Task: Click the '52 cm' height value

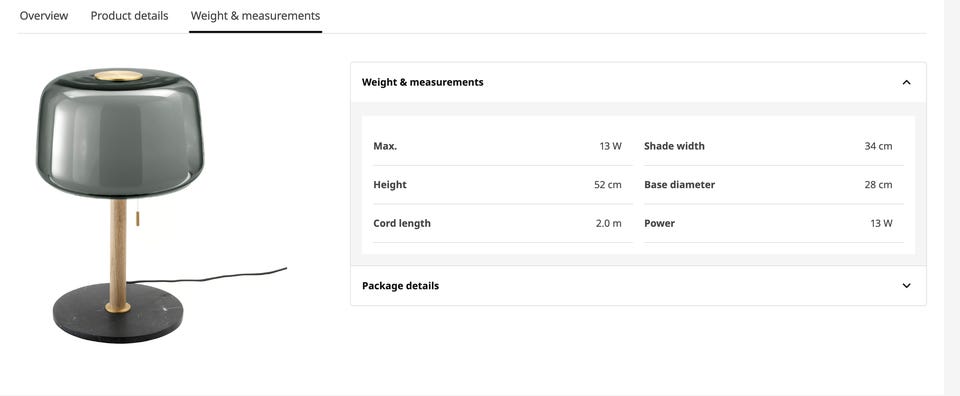Action: tap(608, 185)
